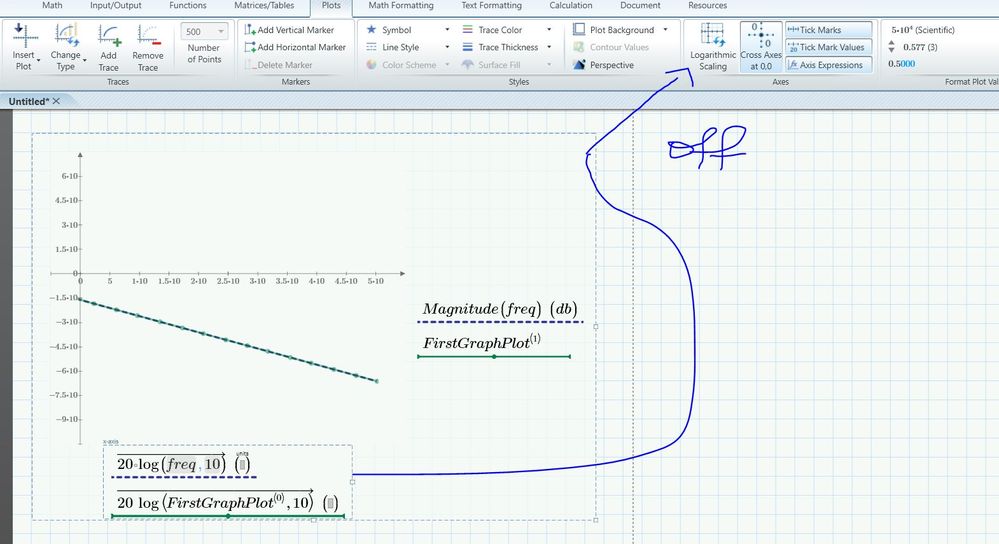Click units placeholder beside 20 log(FirstGraphPlot)
The width and height of the screenshot is (999, 544).
(330, 503)
